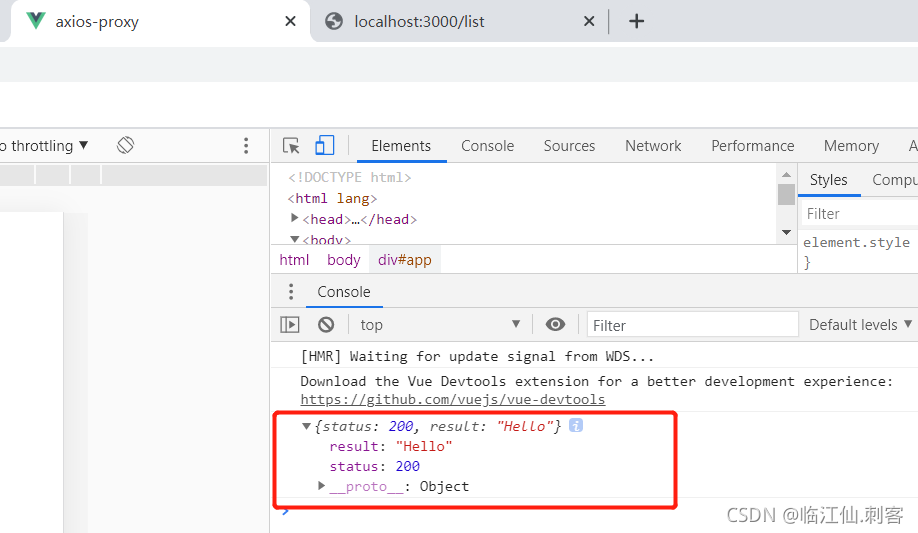The height and width of the screenshot is (533, 918).
Task: Select the html lang element
Action: click(x=332, y=199)
